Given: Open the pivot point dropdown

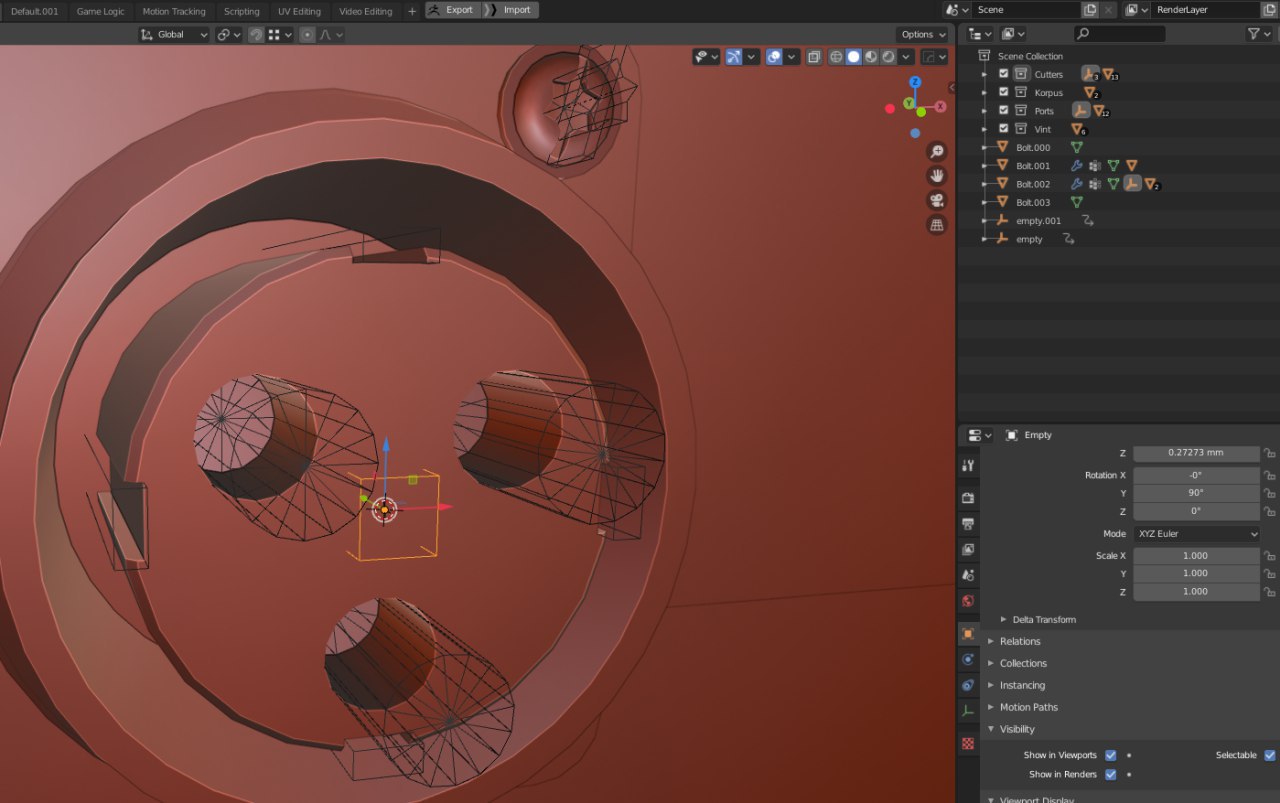Looking at the screenshot, I should pyautogui.click(x=228, y=34).
